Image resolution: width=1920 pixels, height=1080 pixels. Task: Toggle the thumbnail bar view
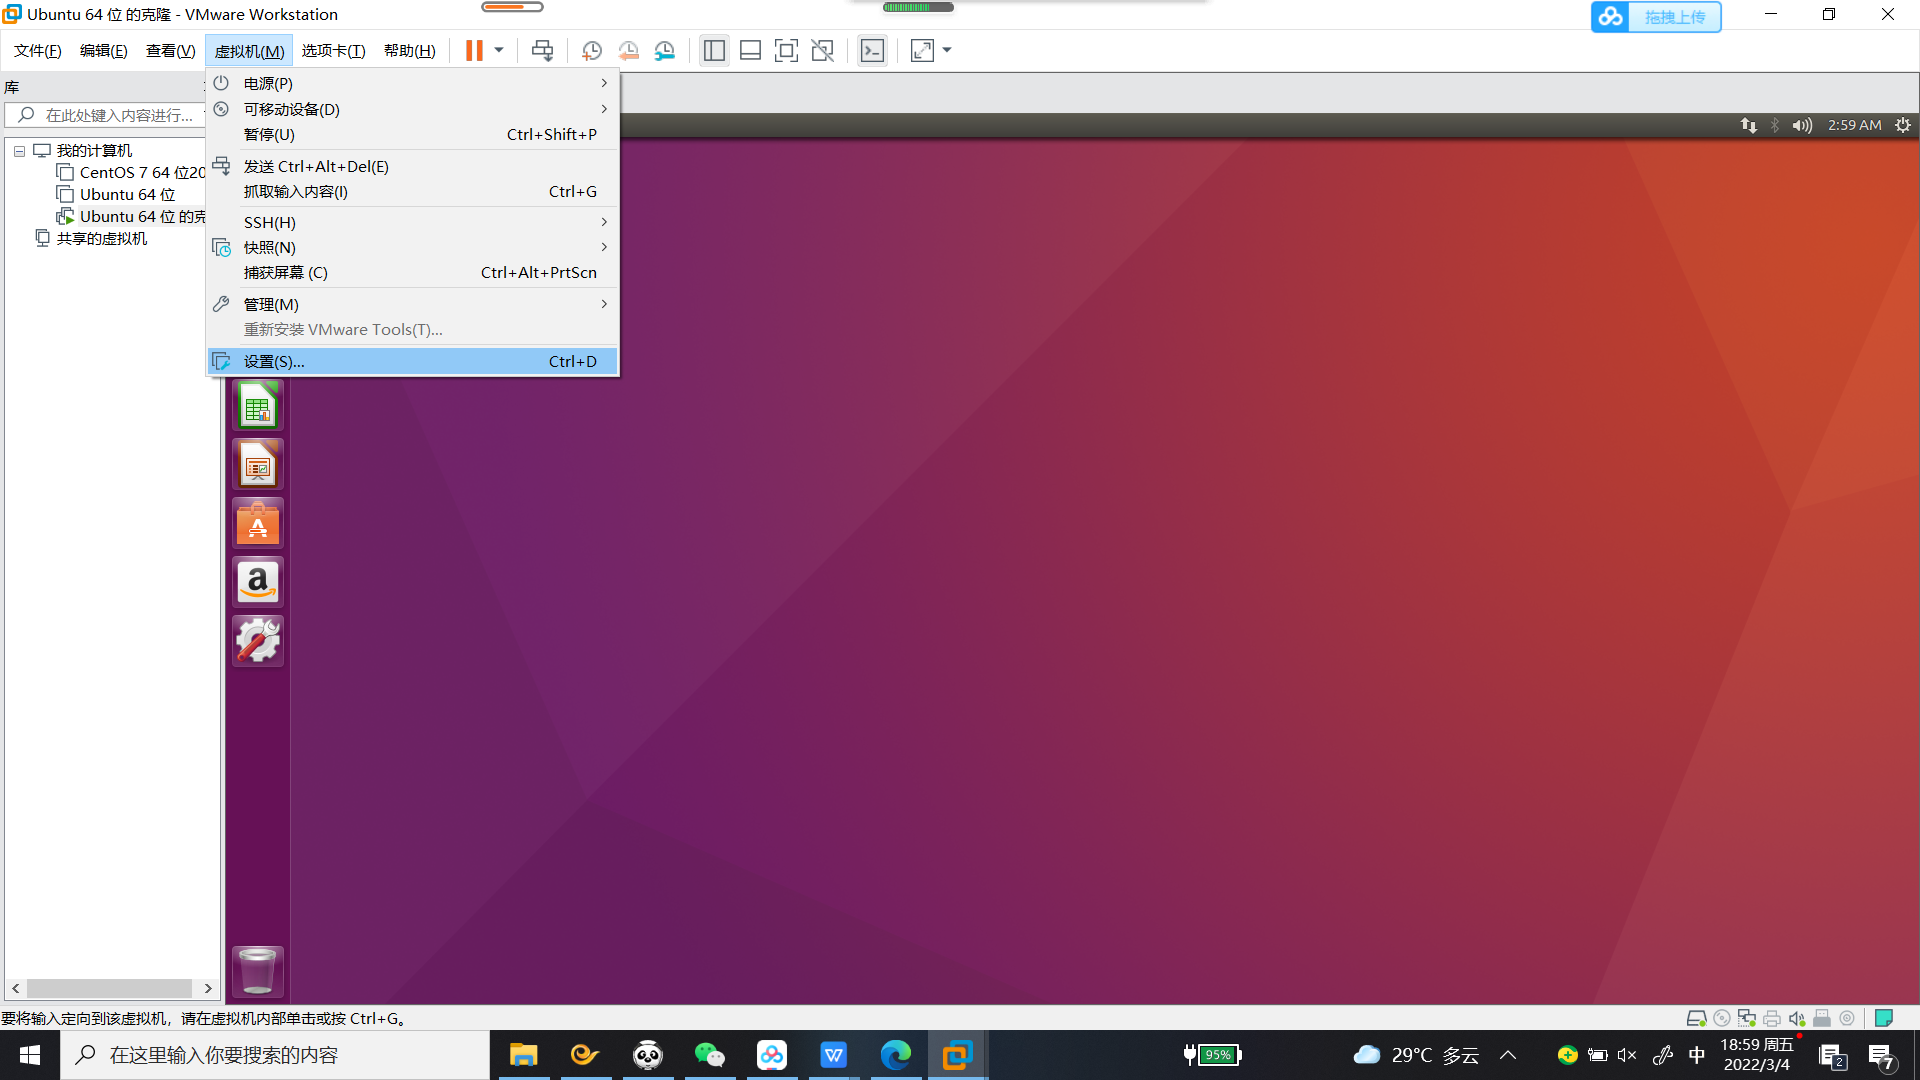pos(750,50)
